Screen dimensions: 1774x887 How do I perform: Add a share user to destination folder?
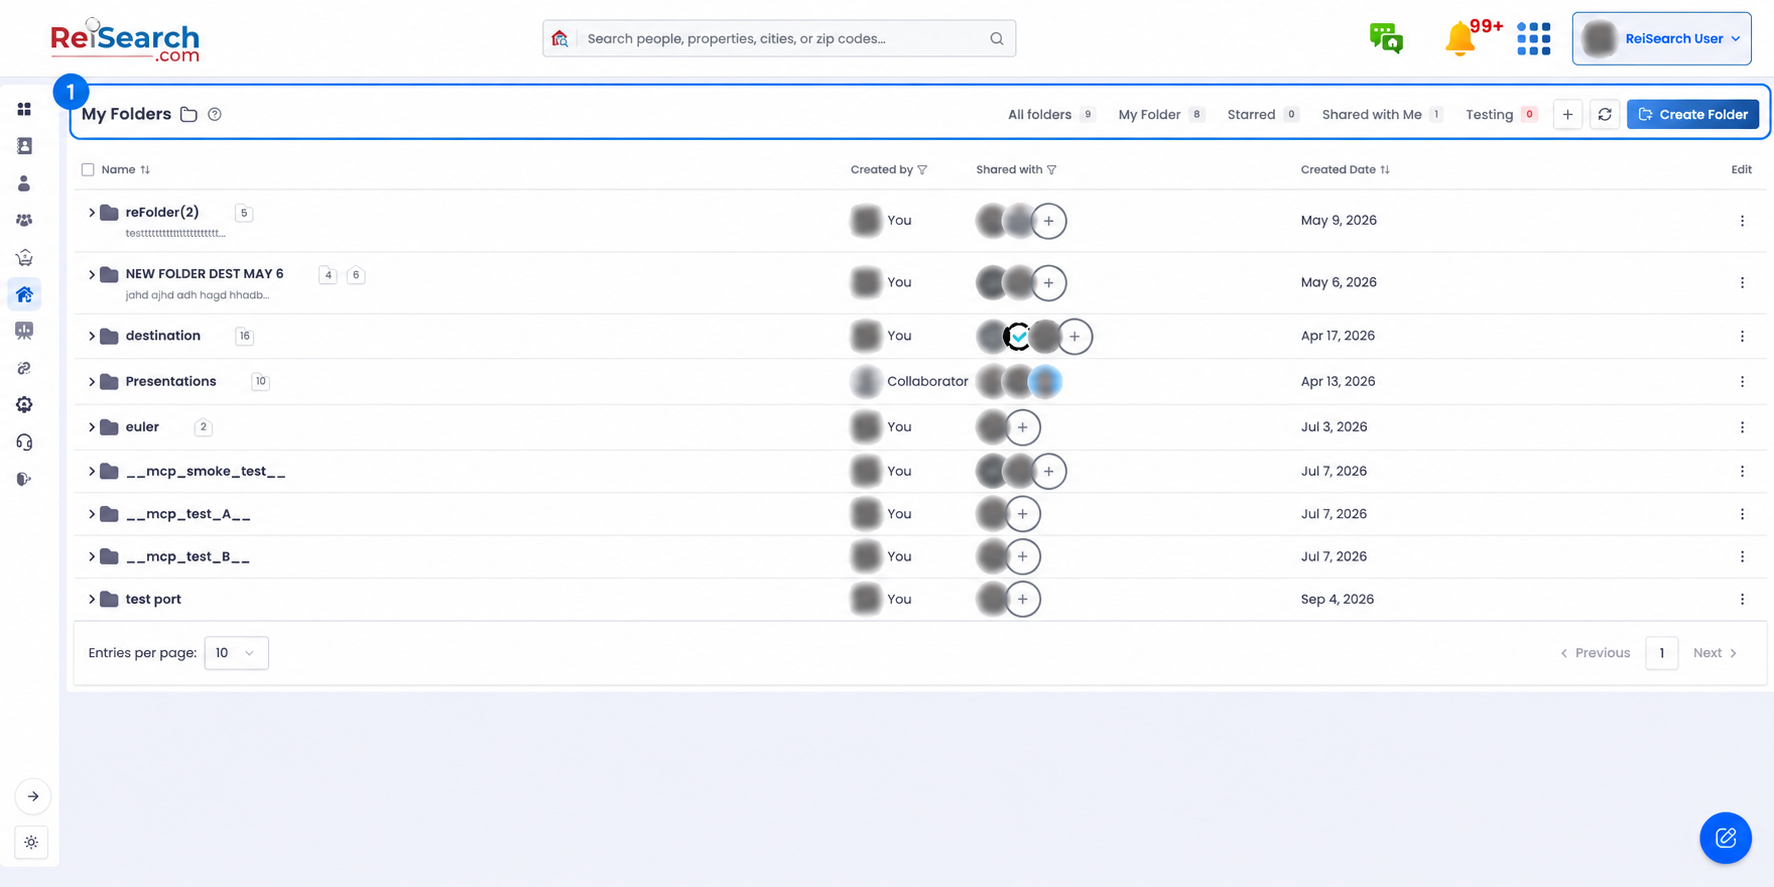[x=1074, y=337]
